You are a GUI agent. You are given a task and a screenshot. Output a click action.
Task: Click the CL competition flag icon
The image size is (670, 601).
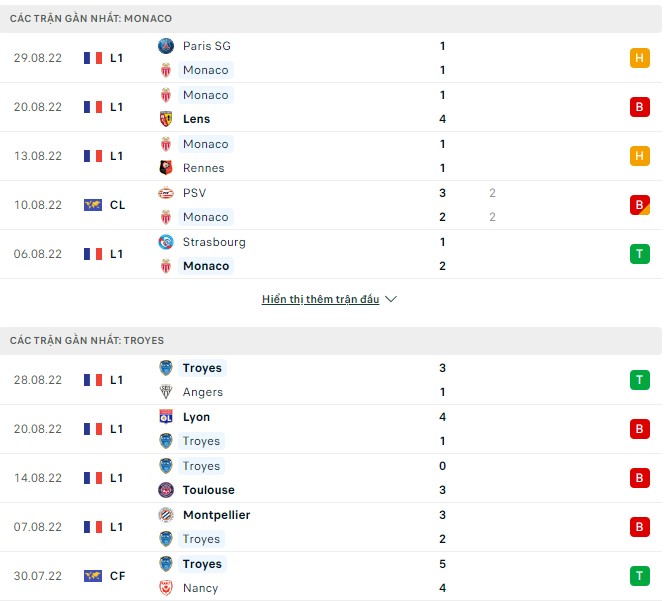coord(93,205)
